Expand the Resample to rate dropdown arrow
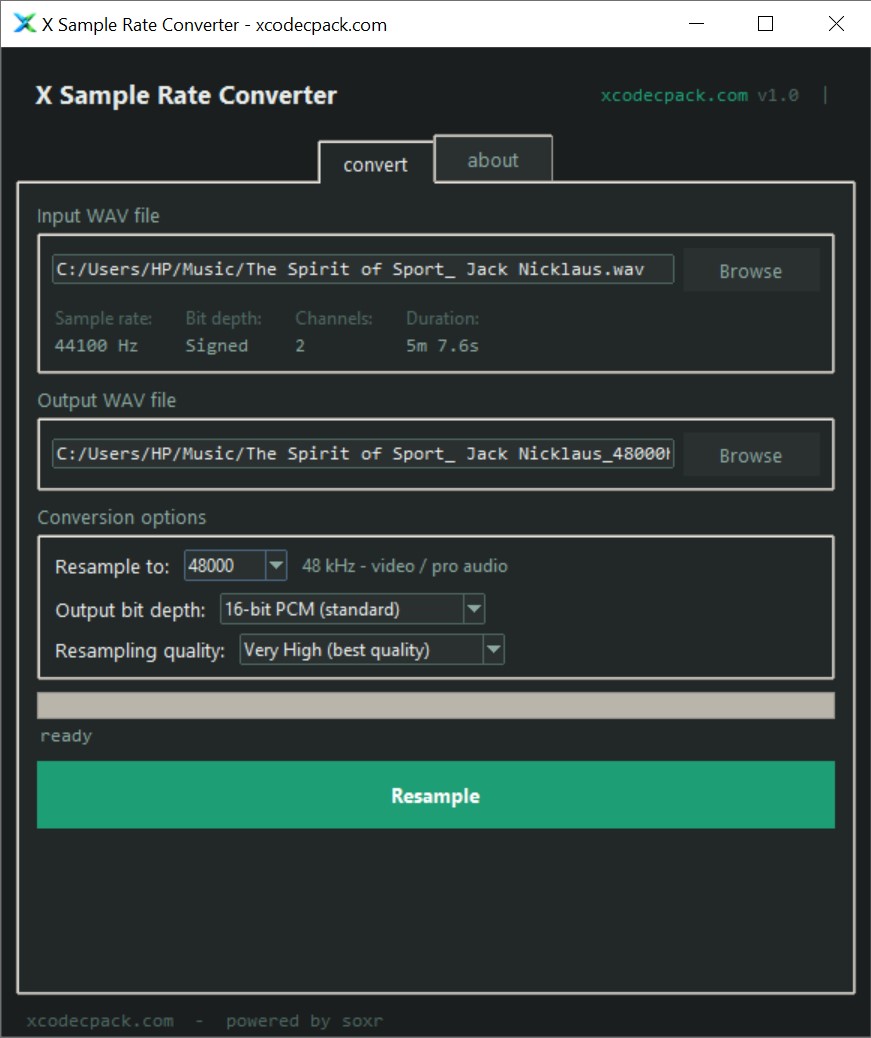 pos(276,566)
